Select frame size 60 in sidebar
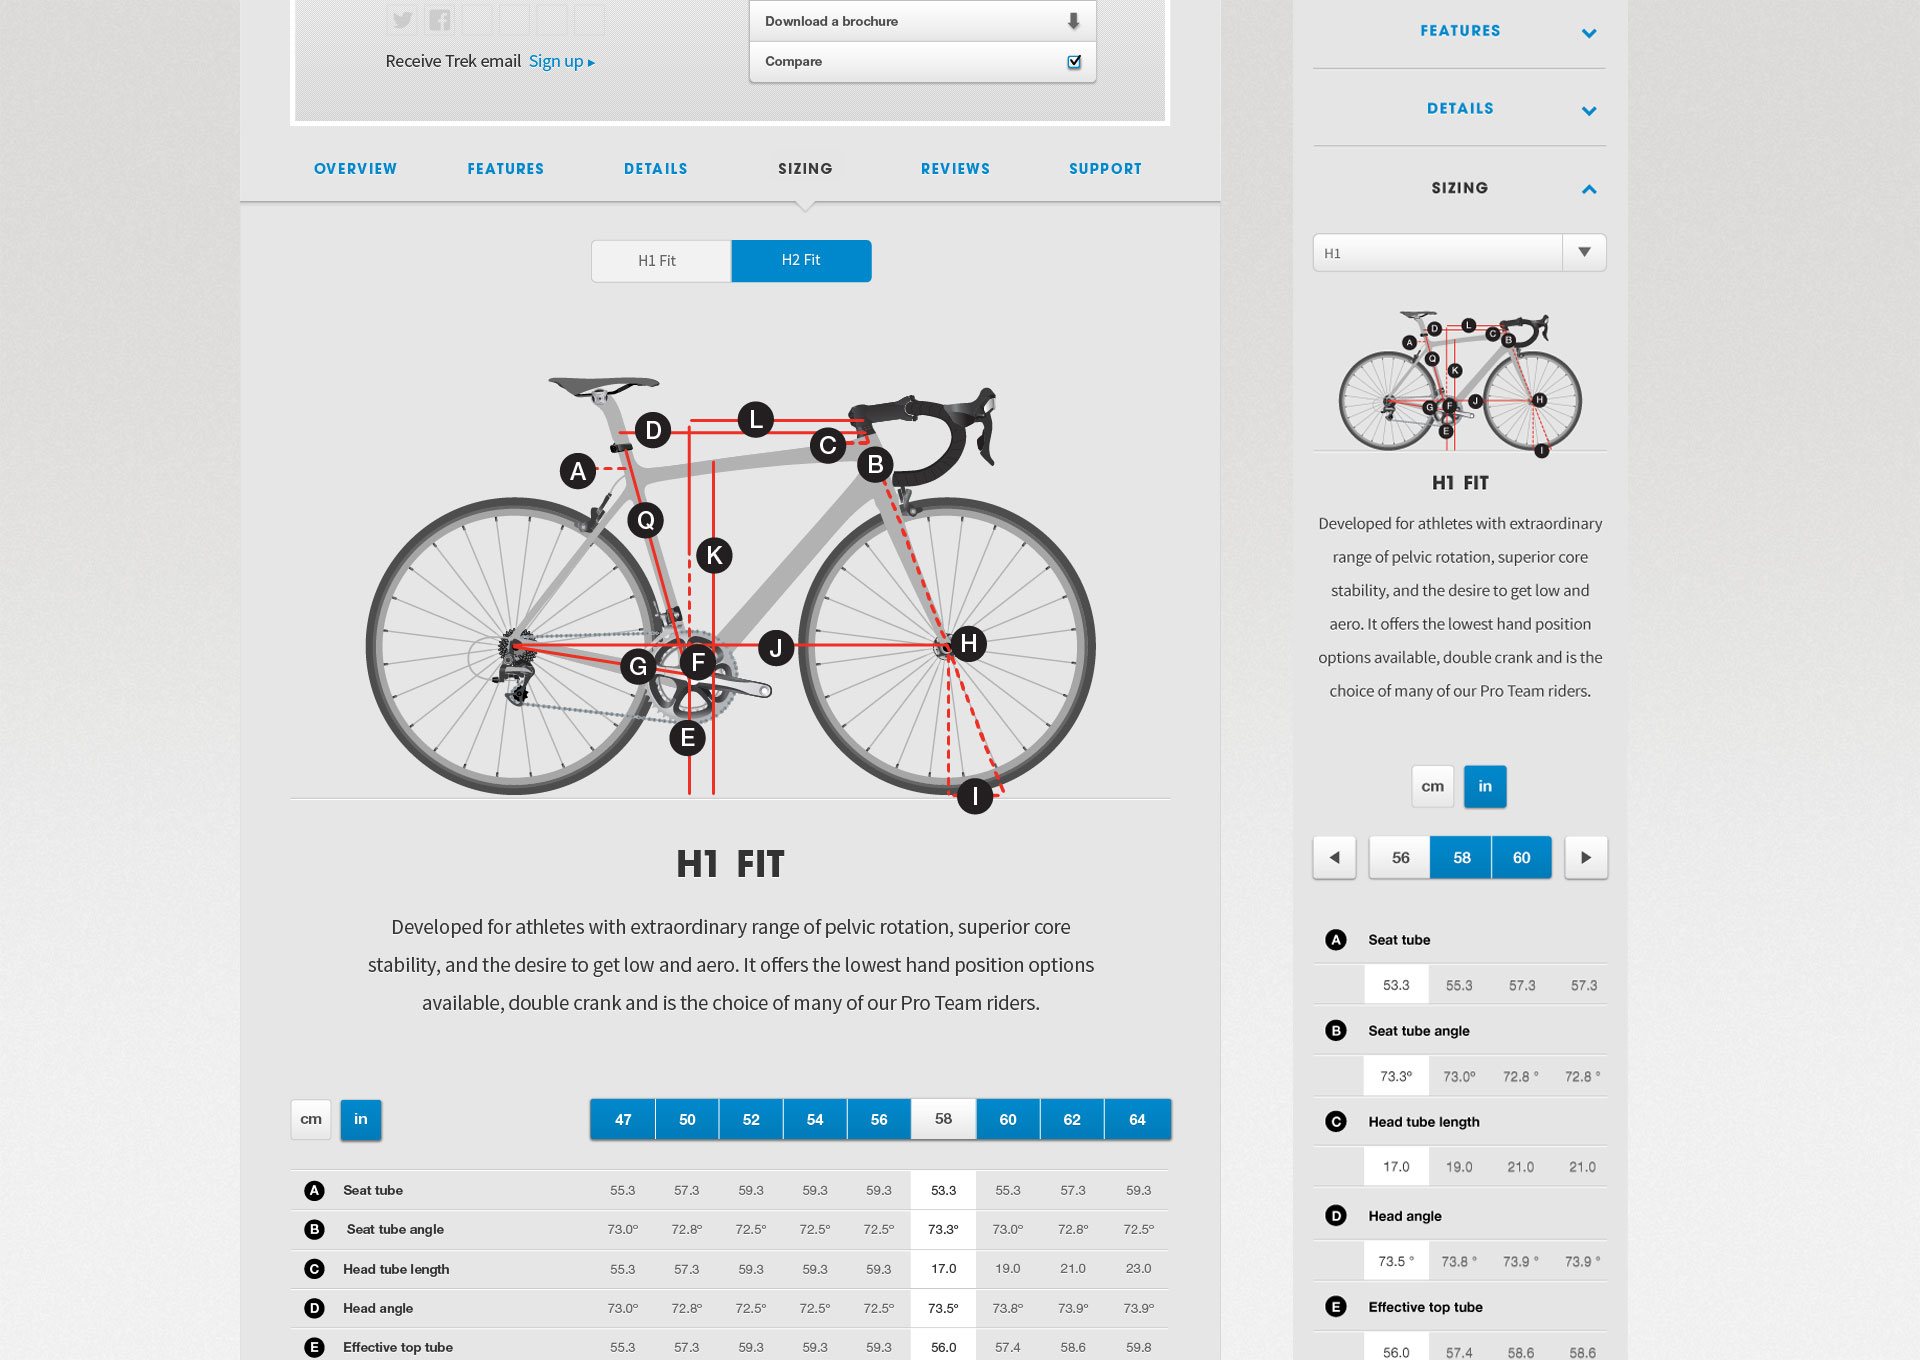 point(1521,857)
